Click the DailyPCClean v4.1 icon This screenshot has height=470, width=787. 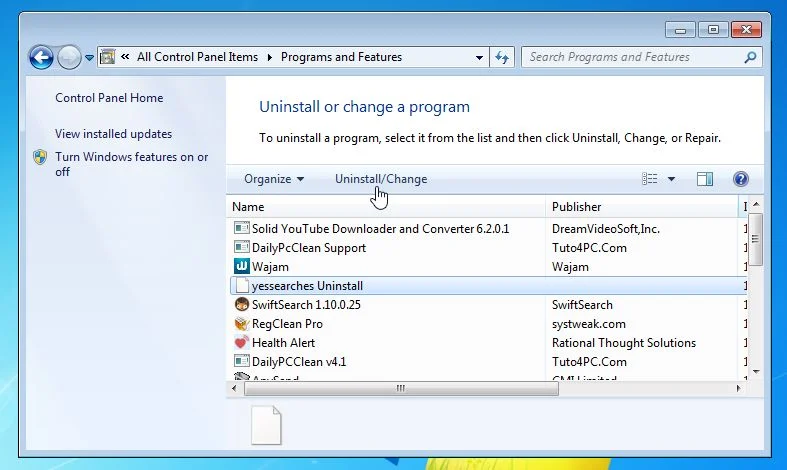pos(241,361)
